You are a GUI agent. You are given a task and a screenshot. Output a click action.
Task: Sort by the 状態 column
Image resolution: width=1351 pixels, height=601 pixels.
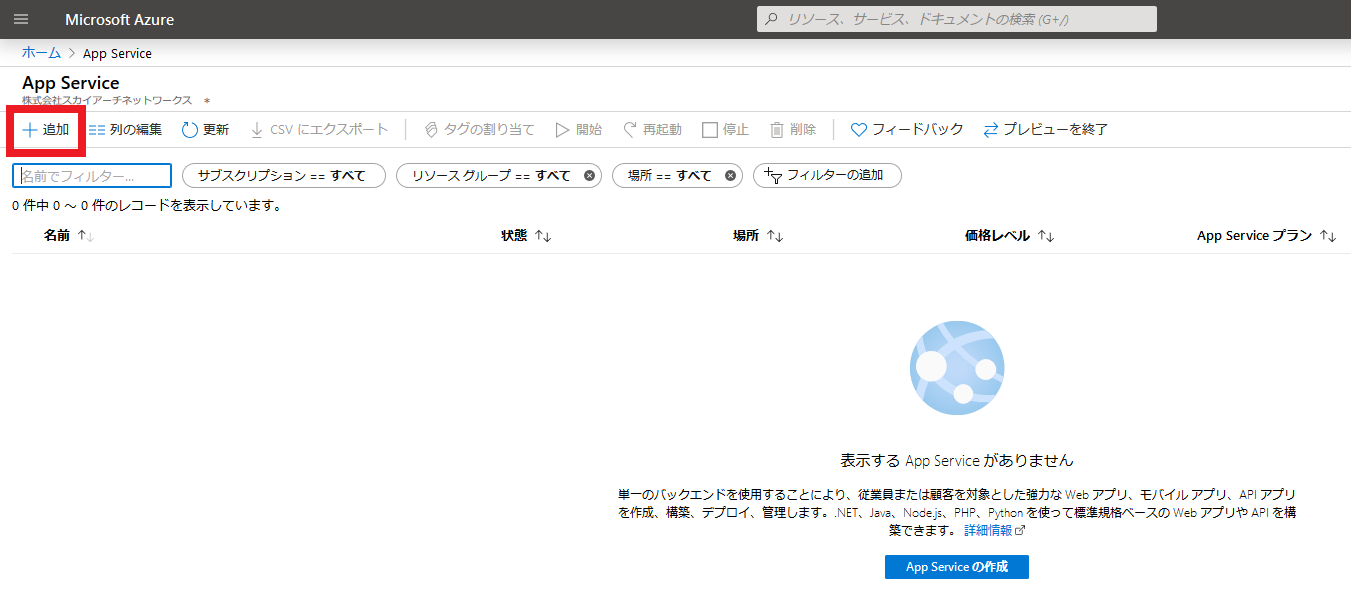pos(526,236)
